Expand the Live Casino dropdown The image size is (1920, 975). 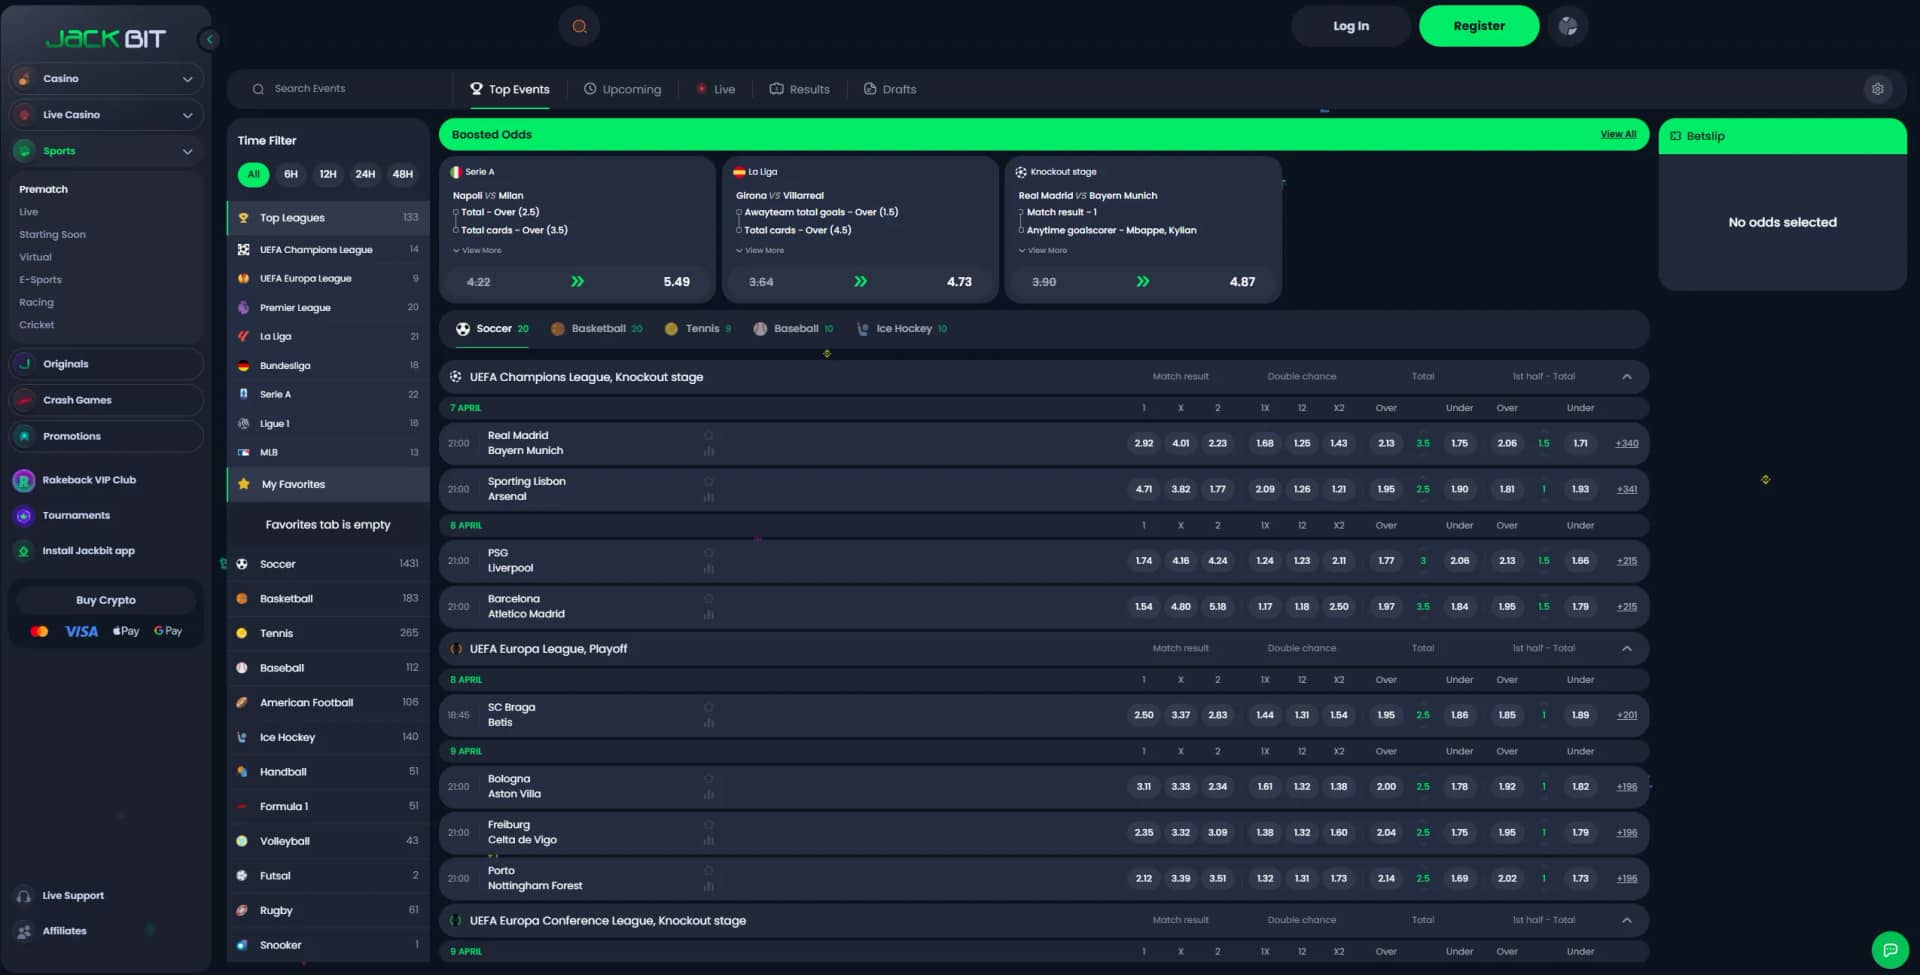[x=187, y=115]
